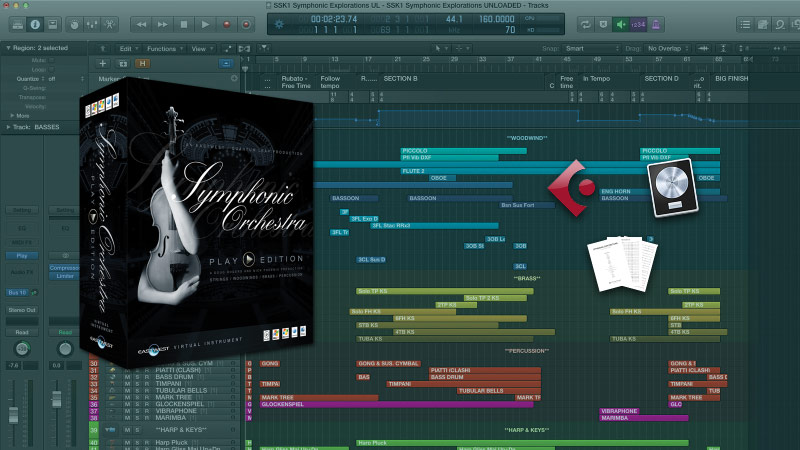This screenshot has width=800, height=450.
Task: Tick the Region Mute checkbox
Action: pos(52,60)
